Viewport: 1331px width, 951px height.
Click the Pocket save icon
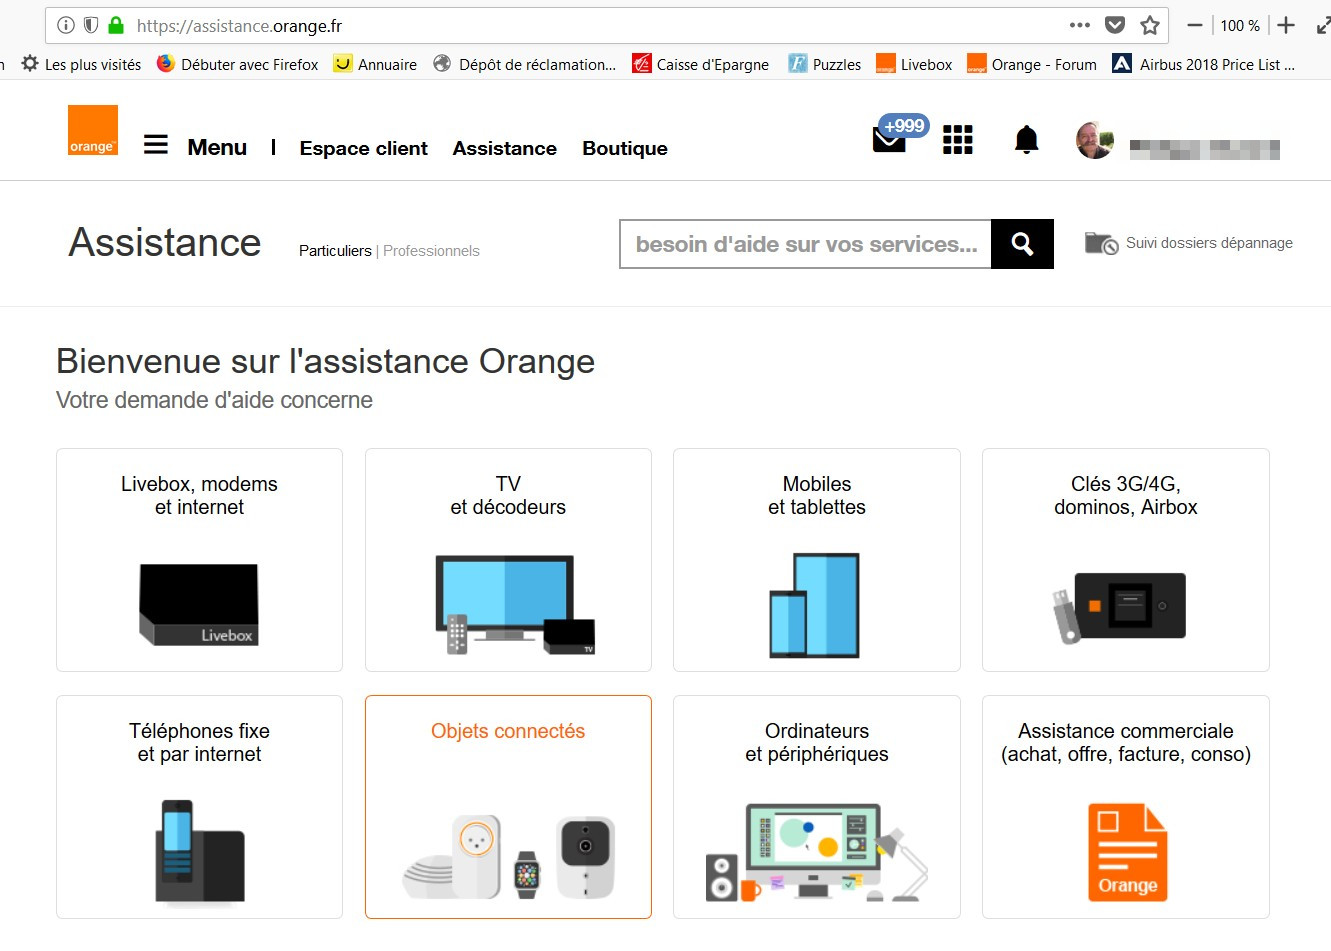click(x=1115, y=26)
